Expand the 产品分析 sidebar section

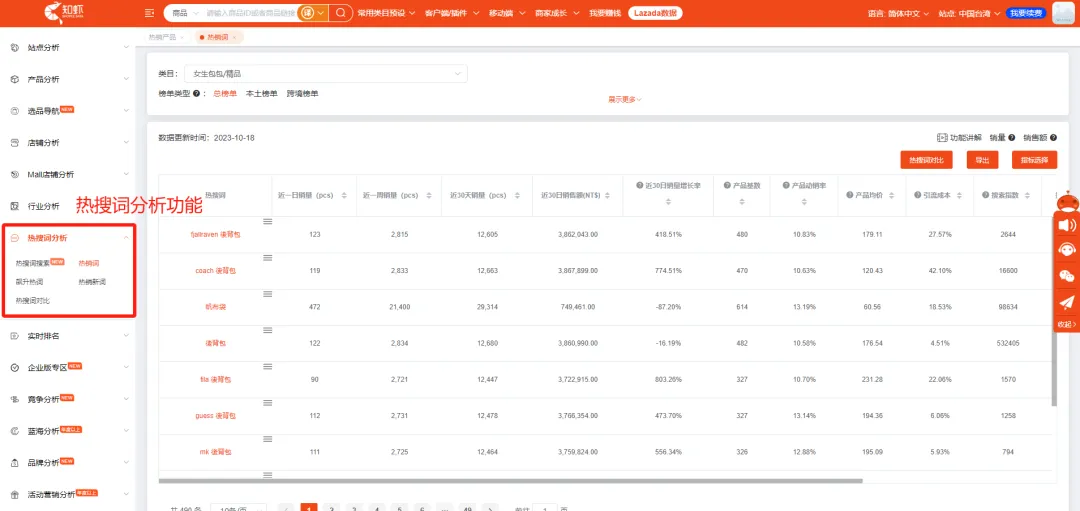tap(68, 80)
